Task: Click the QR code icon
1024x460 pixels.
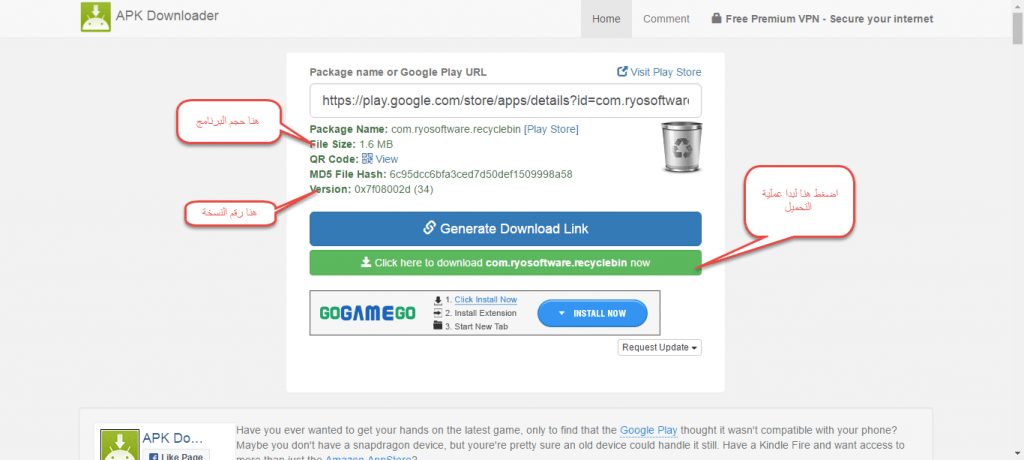Action: [x=368, y=159]
